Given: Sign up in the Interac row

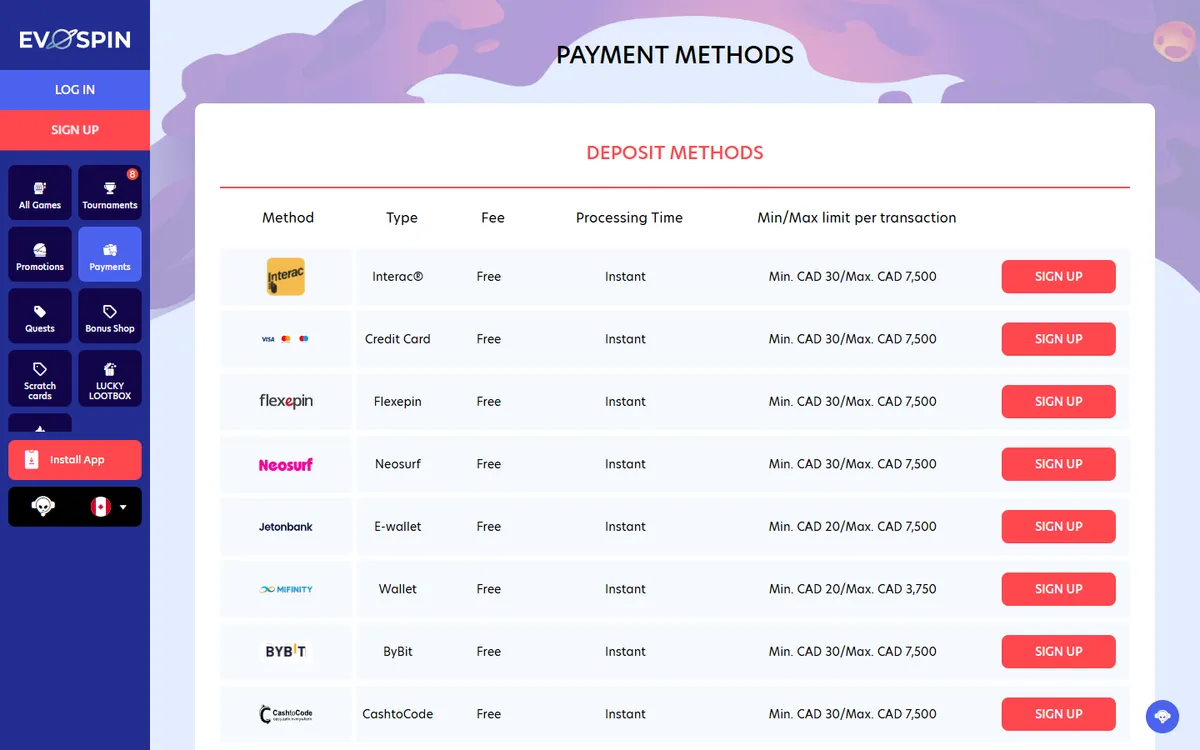Looking at the screenshot, I should click(1059, 277).
